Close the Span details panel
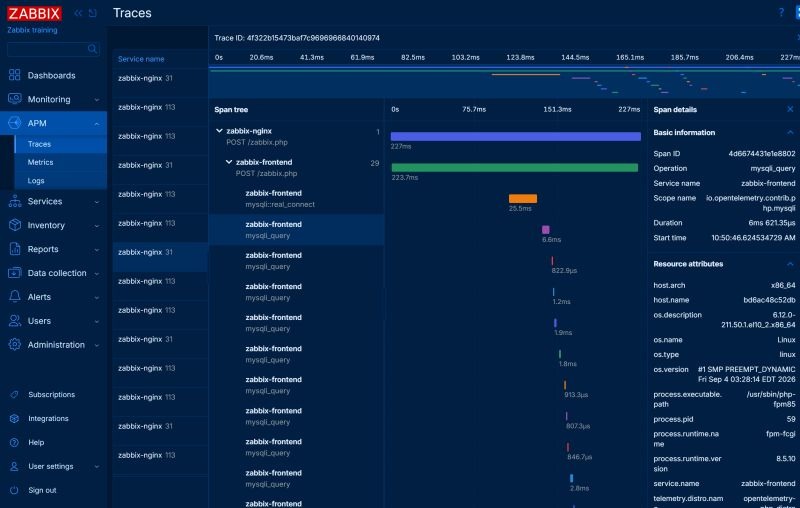Viewport: 800px width, 508px height. (790, 109)
